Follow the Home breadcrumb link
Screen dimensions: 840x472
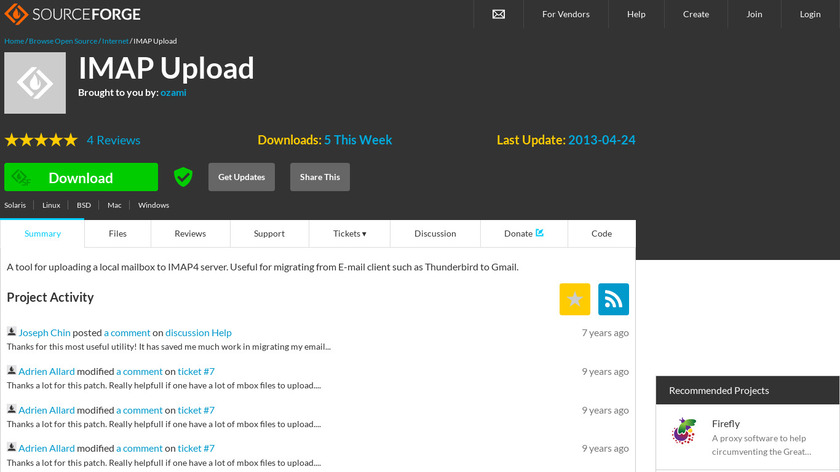click(14, 41)
